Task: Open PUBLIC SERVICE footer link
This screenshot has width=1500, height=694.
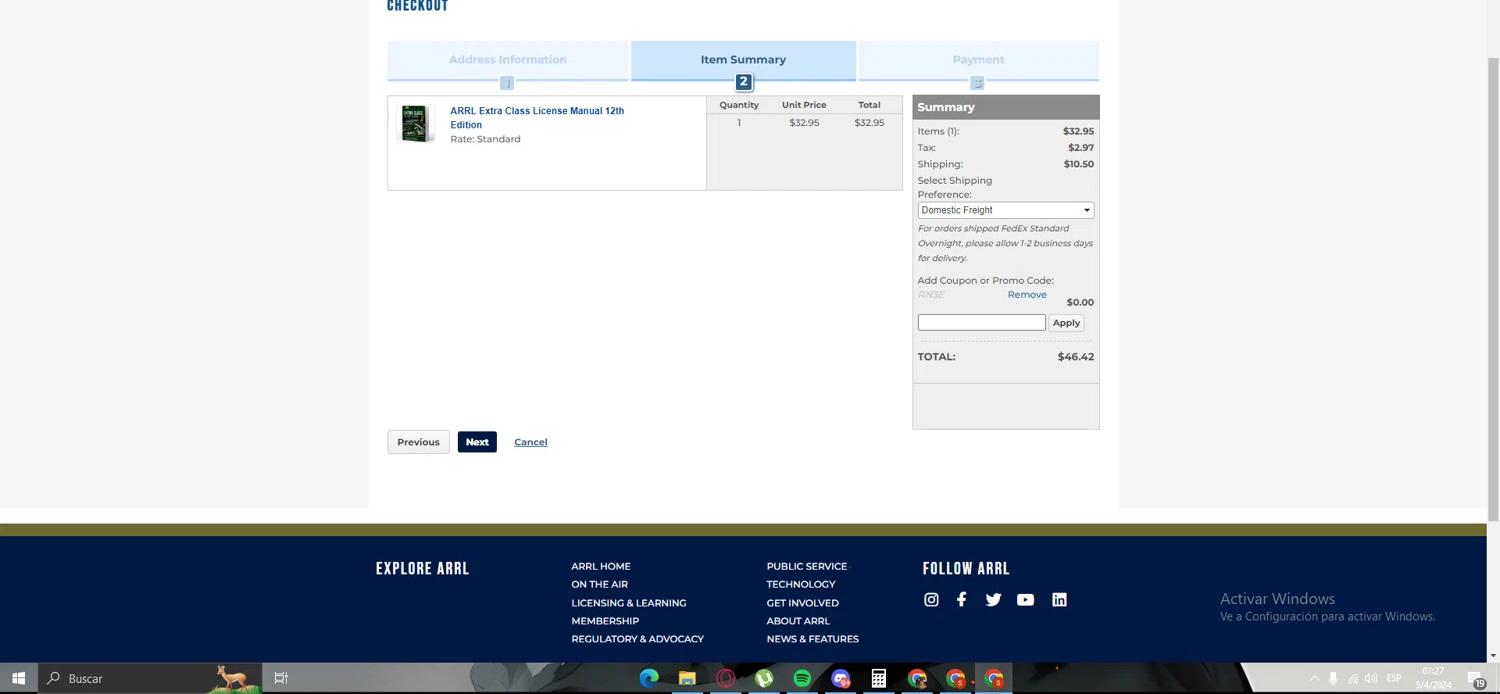Action: [x=807, y=566]
